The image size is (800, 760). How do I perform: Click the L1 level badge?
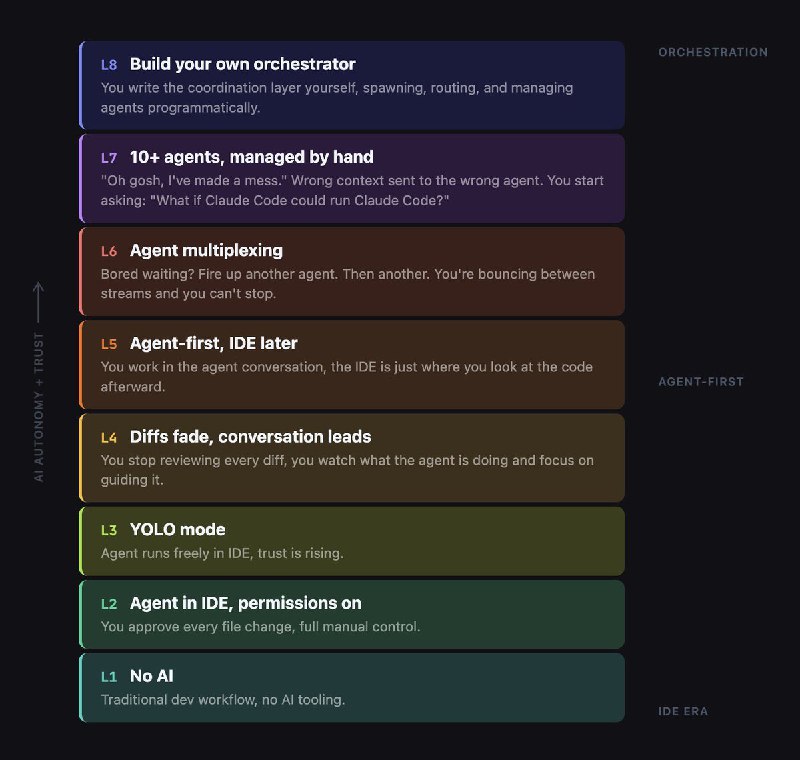coord(109,677)
